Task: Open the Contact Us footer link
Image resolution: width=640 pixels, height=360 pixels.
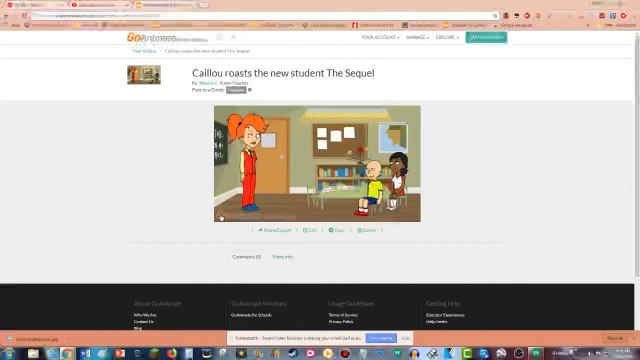Action: (x=144, y=322)
